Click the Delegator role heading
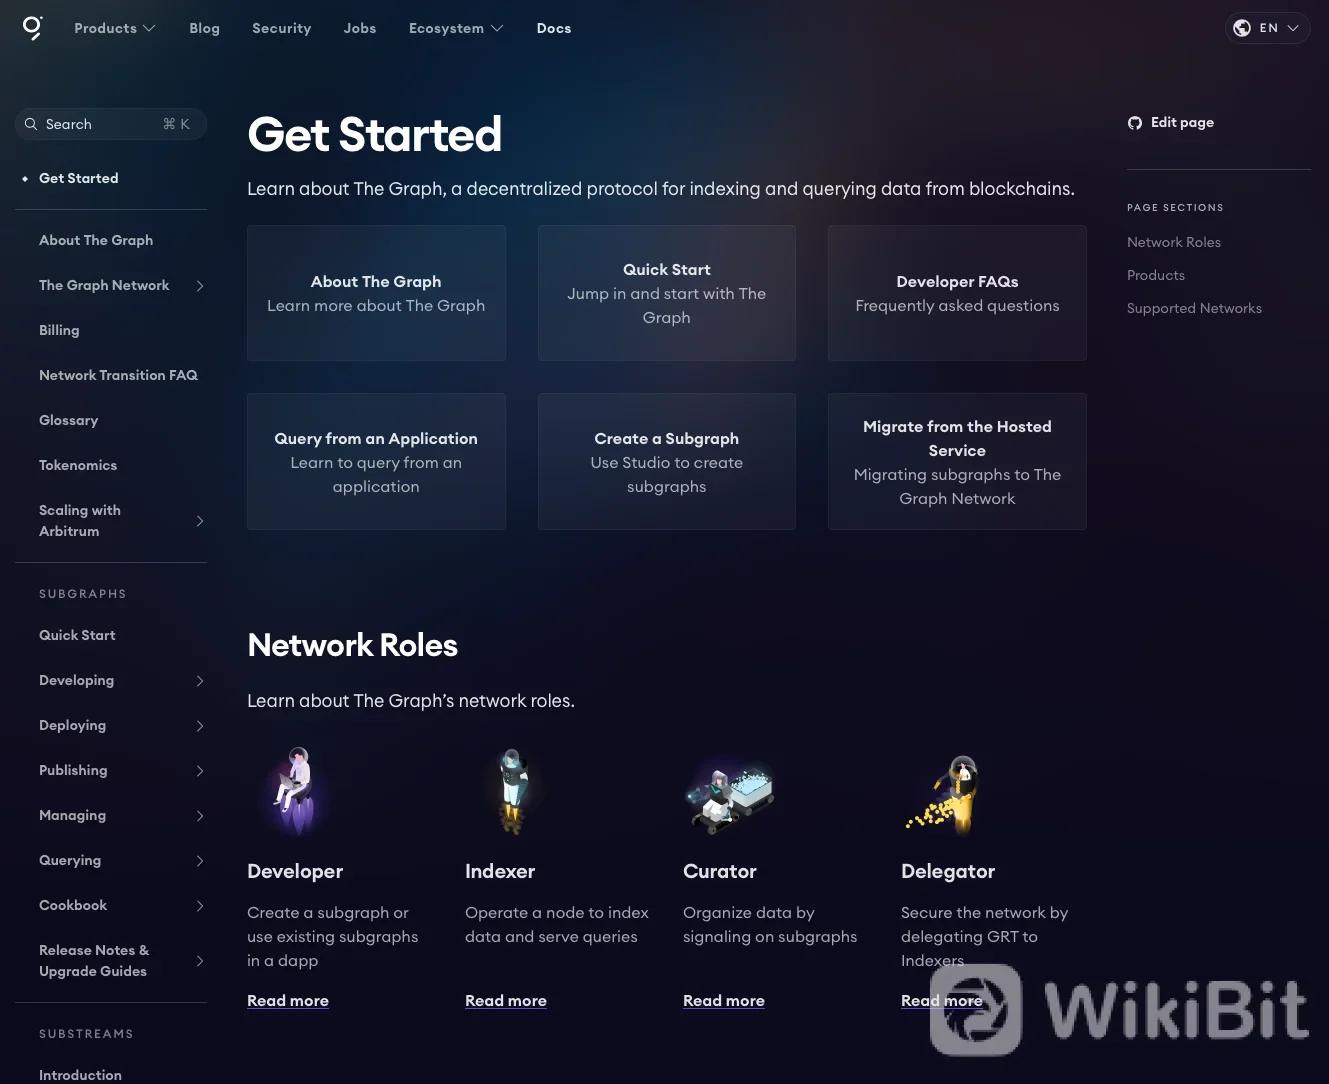 tap(948, 871)
